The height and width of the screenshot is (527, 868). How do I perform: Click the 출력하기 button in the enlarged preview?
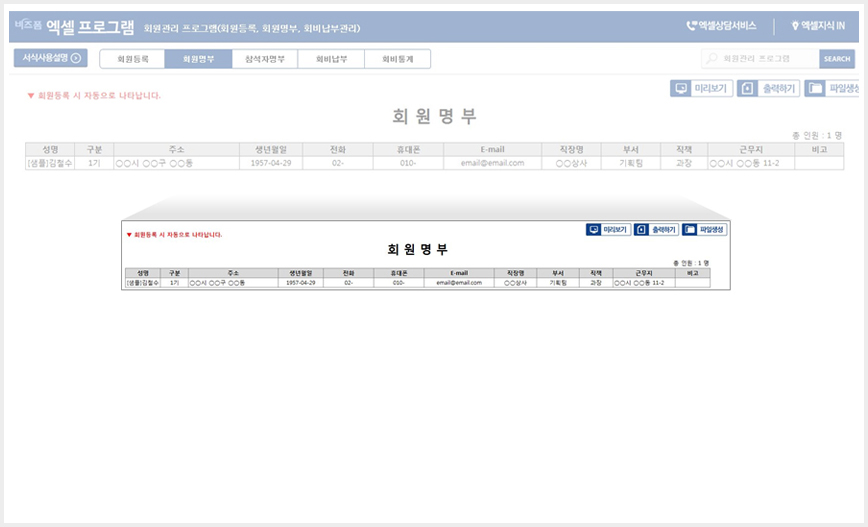[656, 229]
